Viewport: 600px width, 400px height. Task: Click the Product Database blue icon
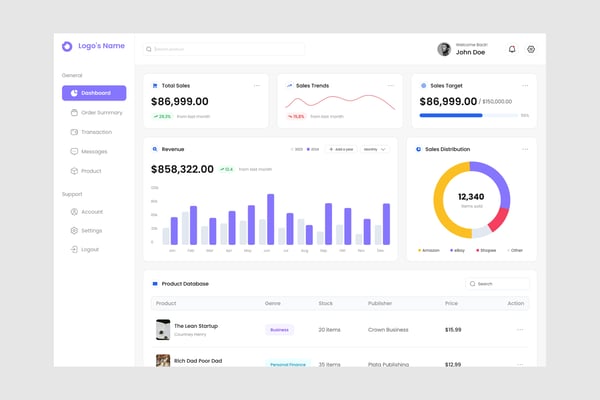pyautogui.click(x=155, y=284)
